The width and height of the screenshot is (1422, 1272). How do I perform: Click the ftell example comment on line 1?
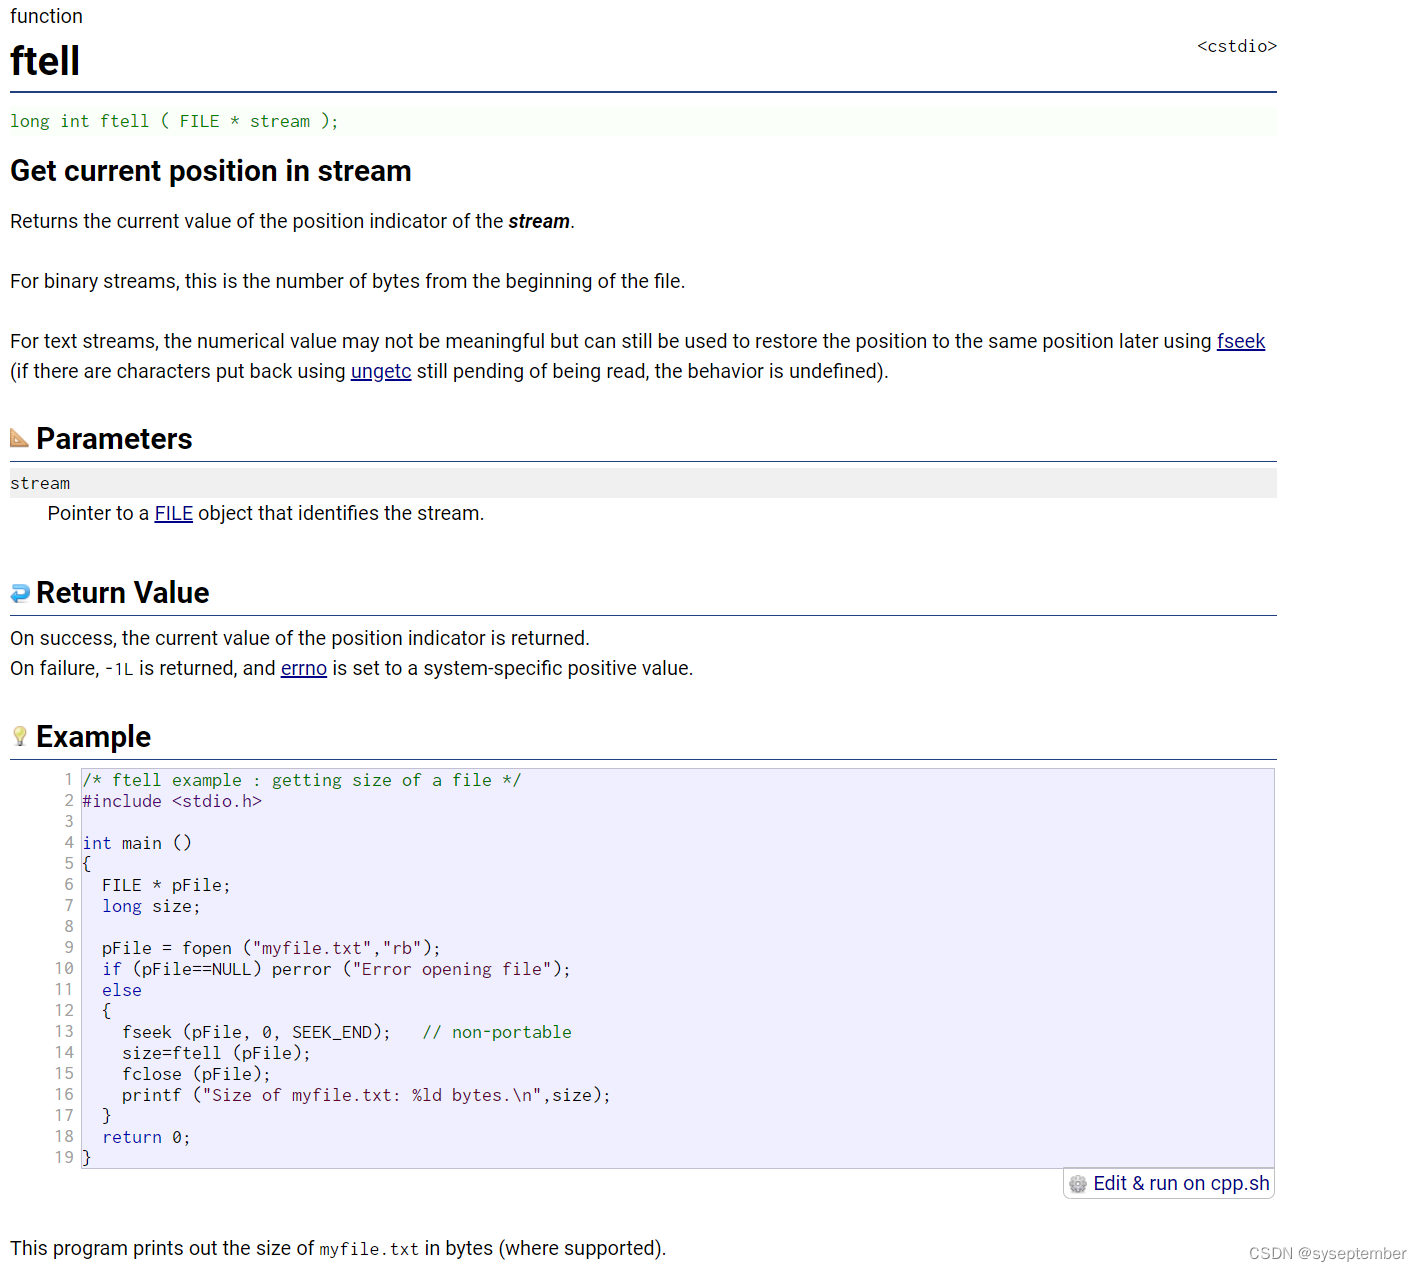[302, 780]
